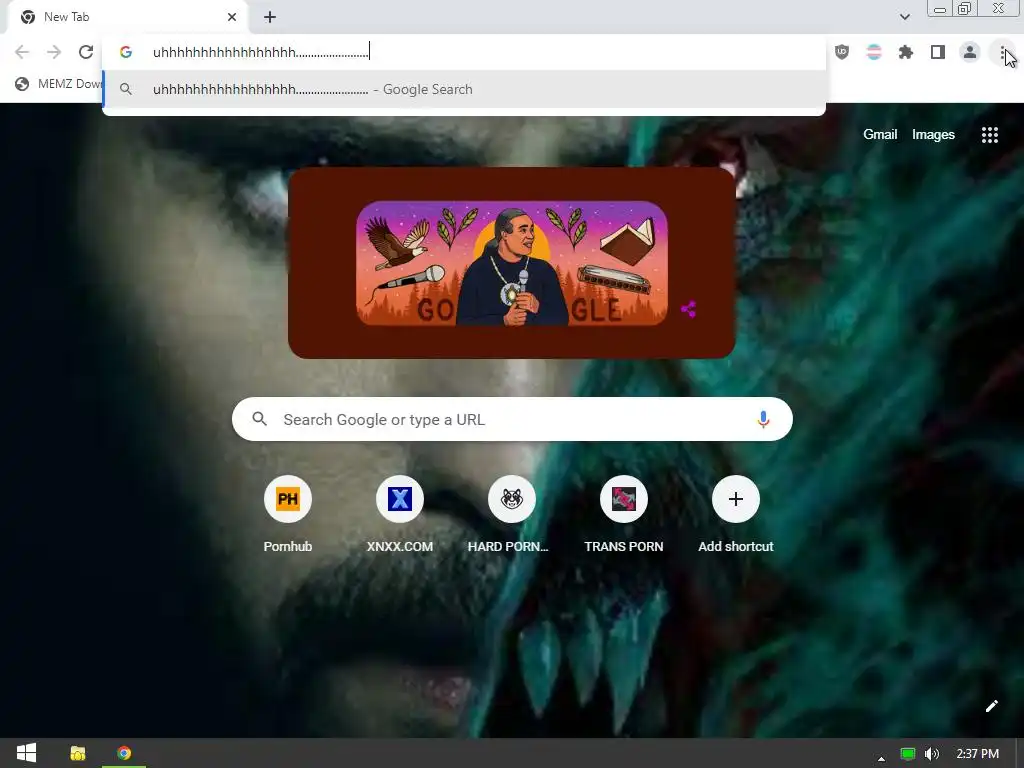Open the green network tray icon
Viewport: 1024px width, 768px height.
coord(908,754)
